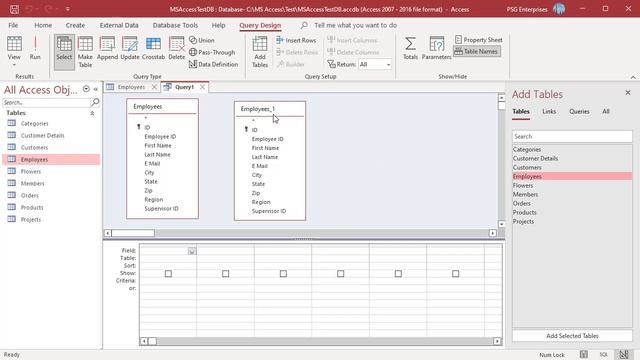This screenshot has width=640, height=360.
Task: Save with the Quick Access save icon
Action: click(x=14, y=9)
